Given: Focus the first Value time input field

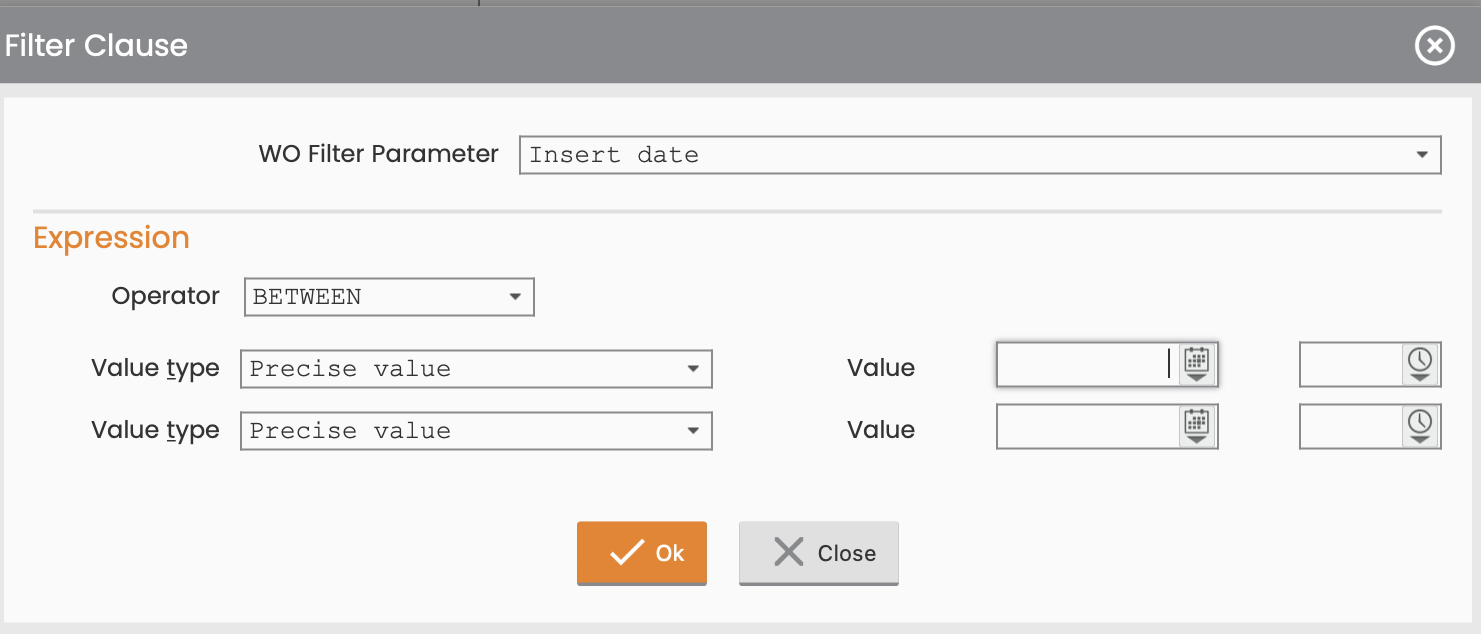Looking at the screenshot, I should pyautogui.click(x=1351, y=365).
